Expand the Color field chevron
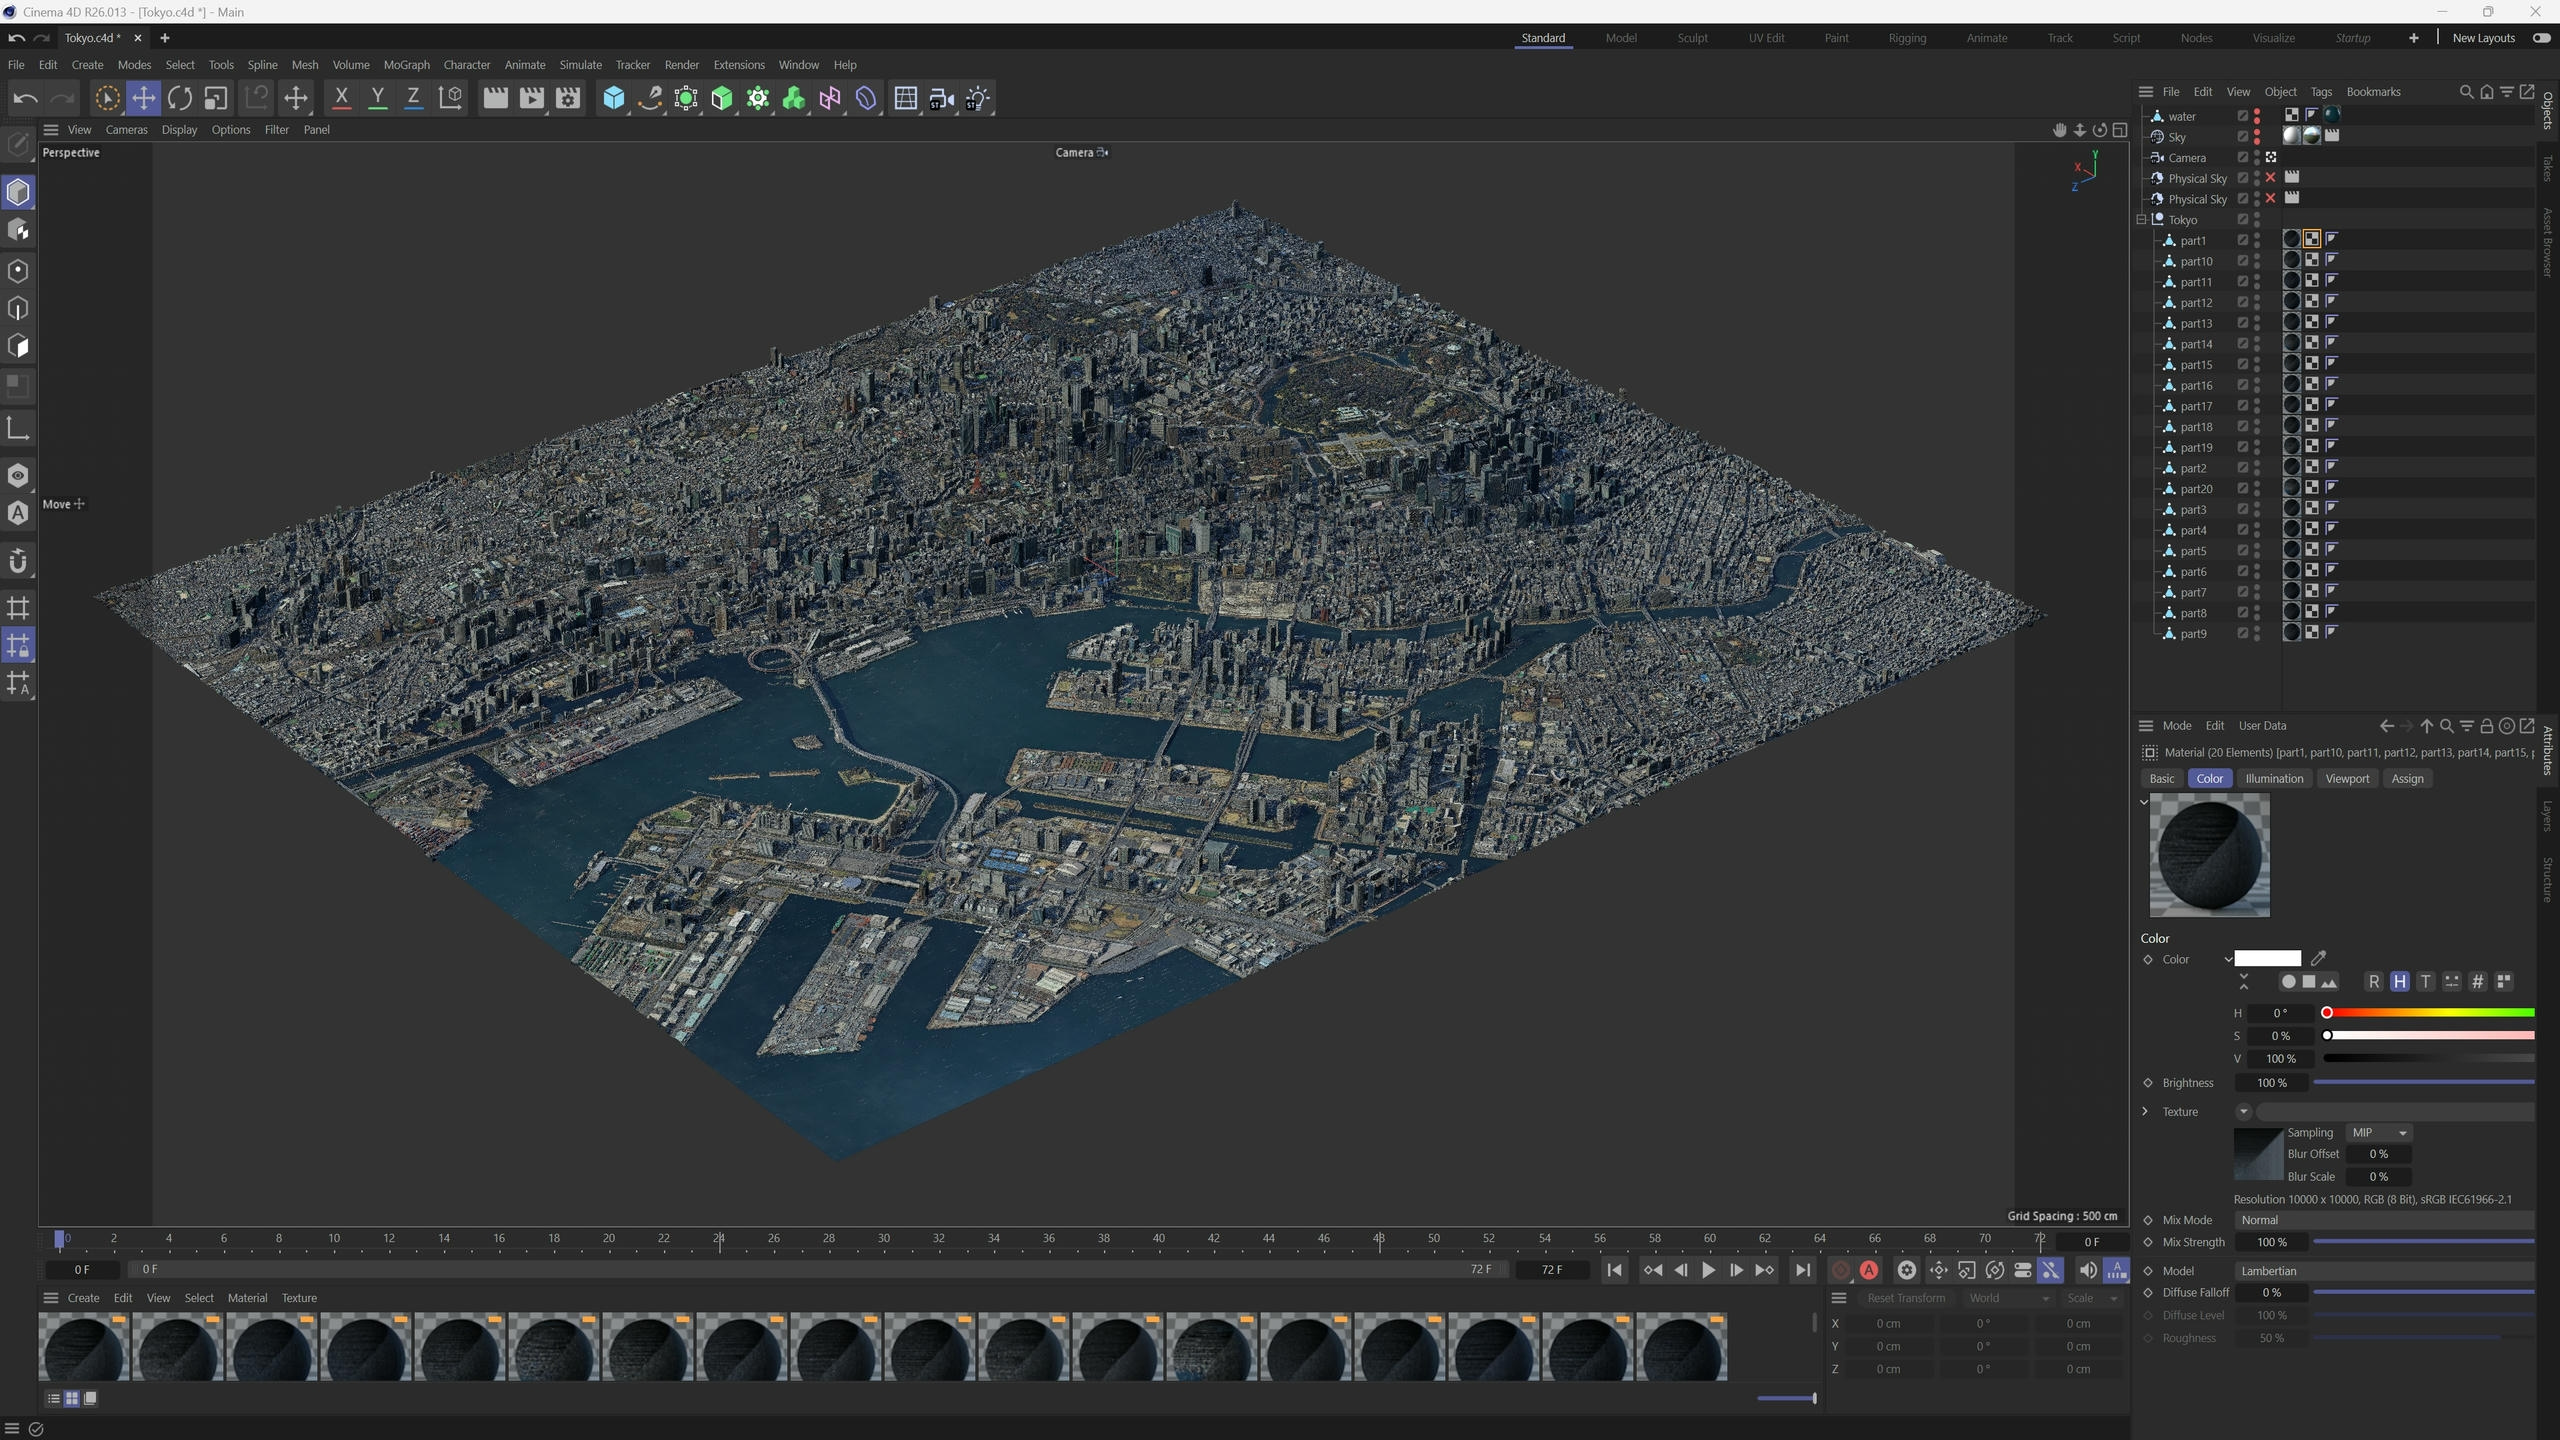2560x1440 pixels. point(2228,959)
